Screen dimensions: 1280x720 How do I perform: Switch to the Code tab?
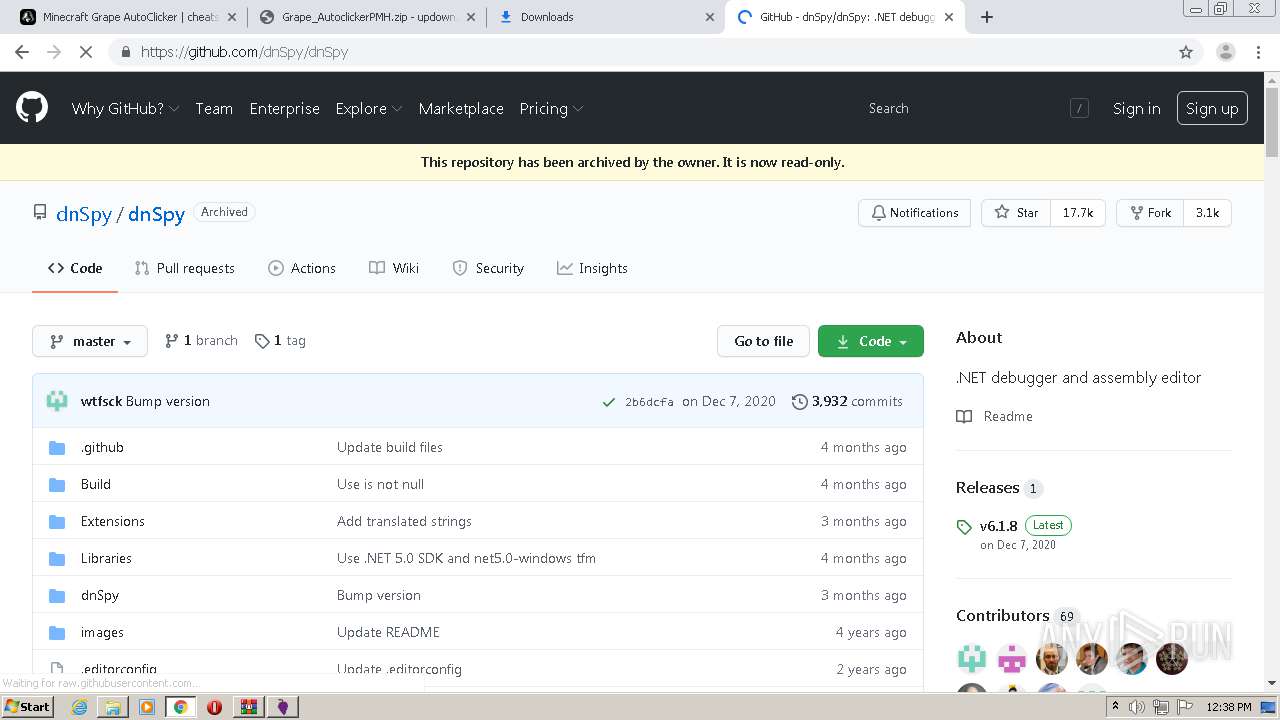pos(75,268)
